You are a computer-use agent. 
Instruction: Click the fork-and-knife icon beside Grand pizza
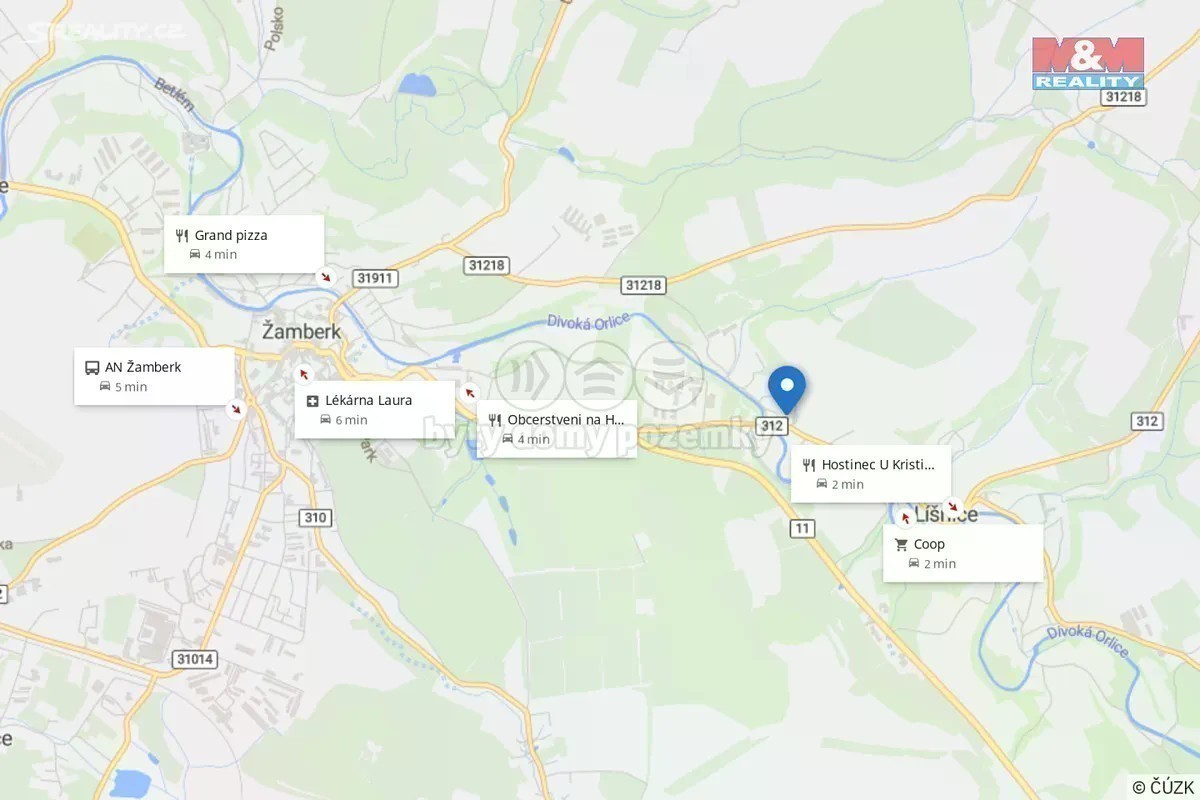pos(181,236)
